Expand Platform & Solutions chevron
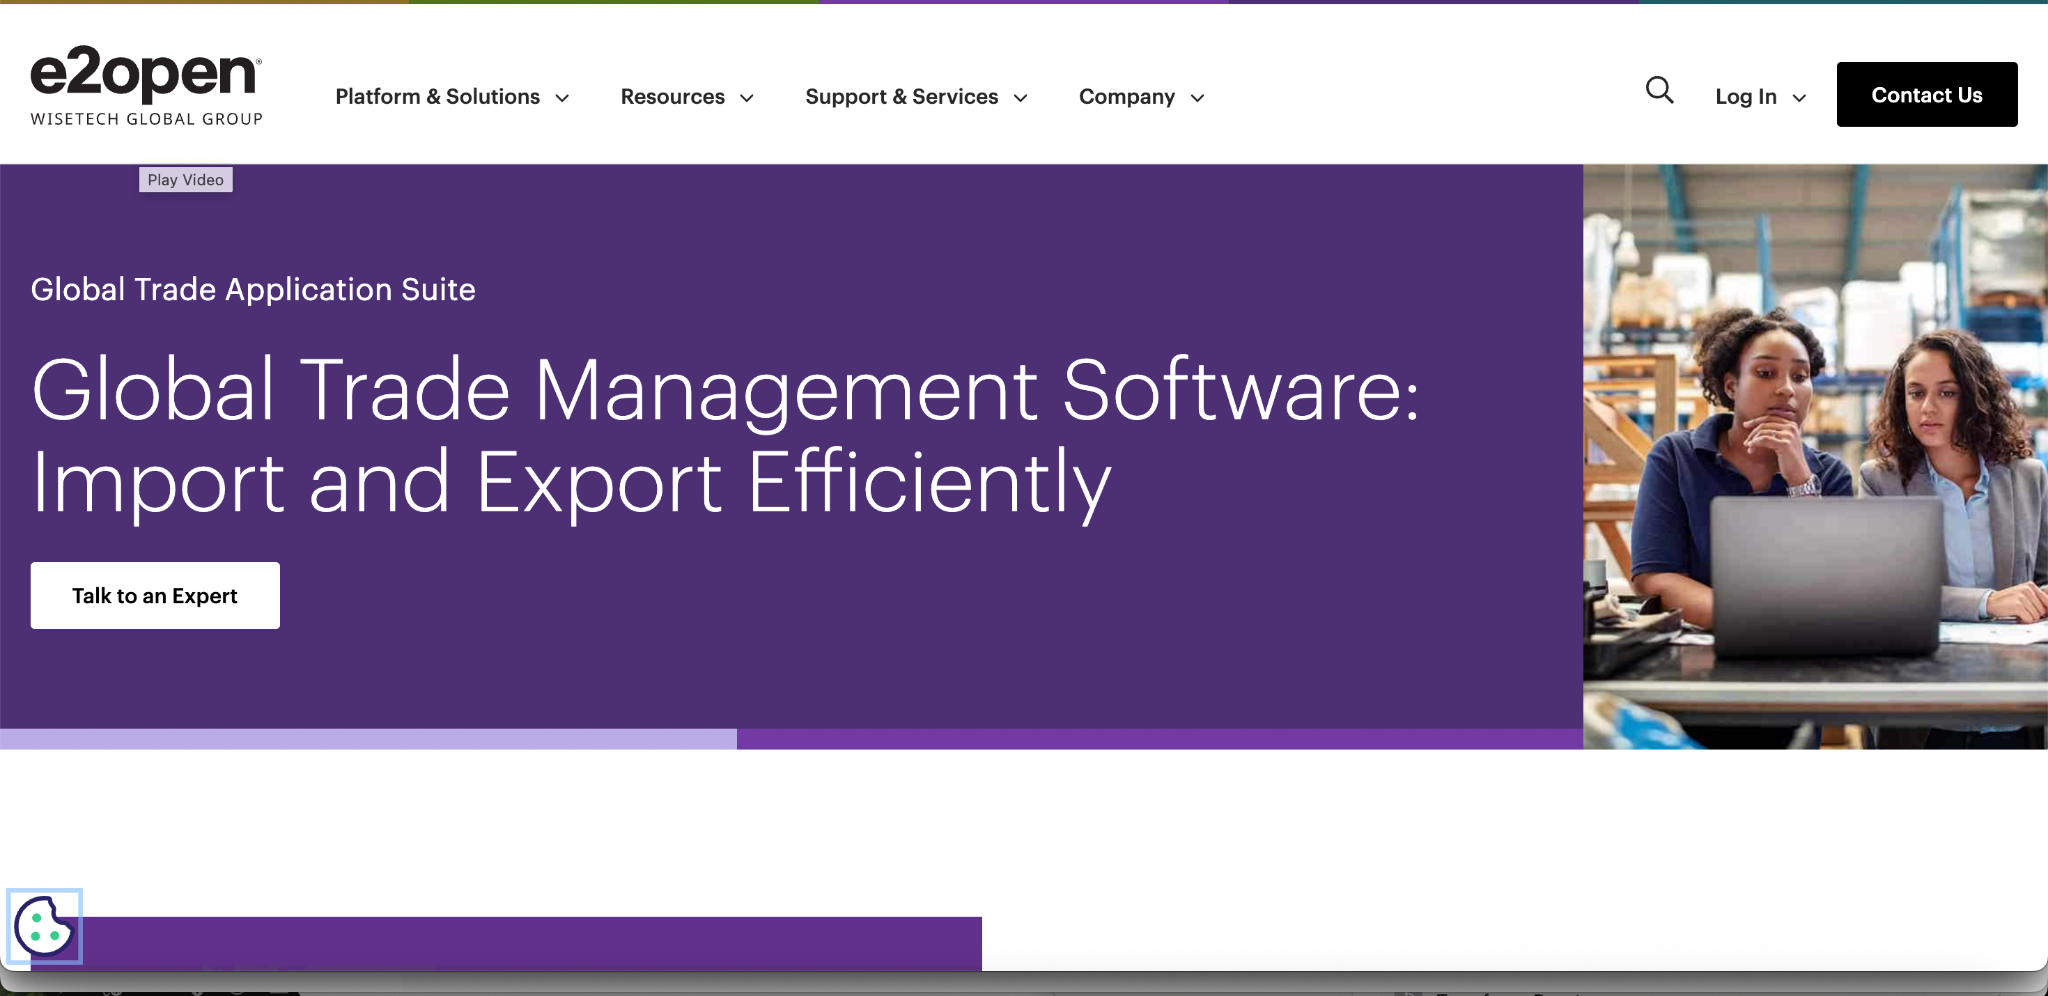Viewport: 2048px width, 996px height. (562, 98)
